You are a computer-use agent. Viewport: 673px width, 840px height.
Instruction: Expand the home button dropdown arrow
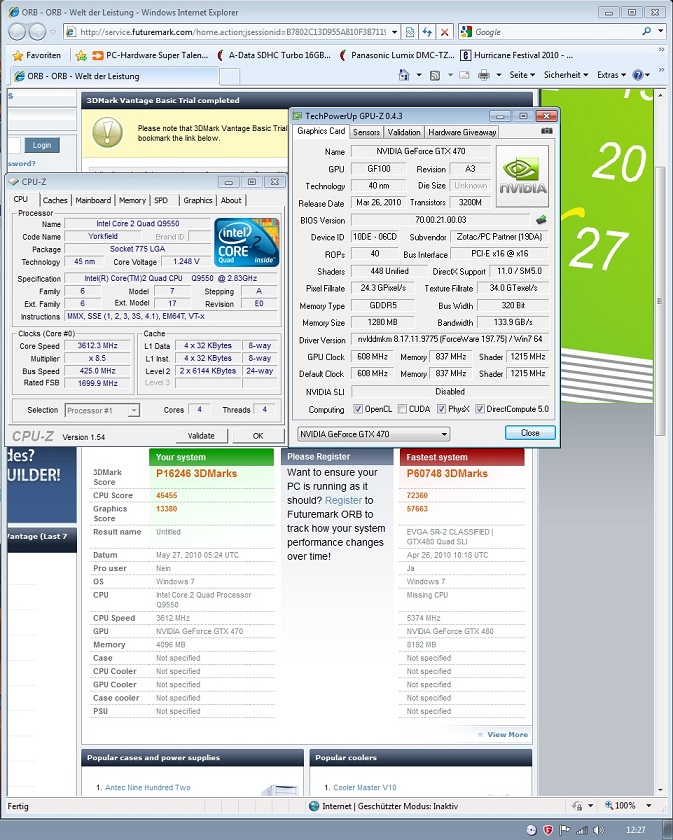coord(418,76)
